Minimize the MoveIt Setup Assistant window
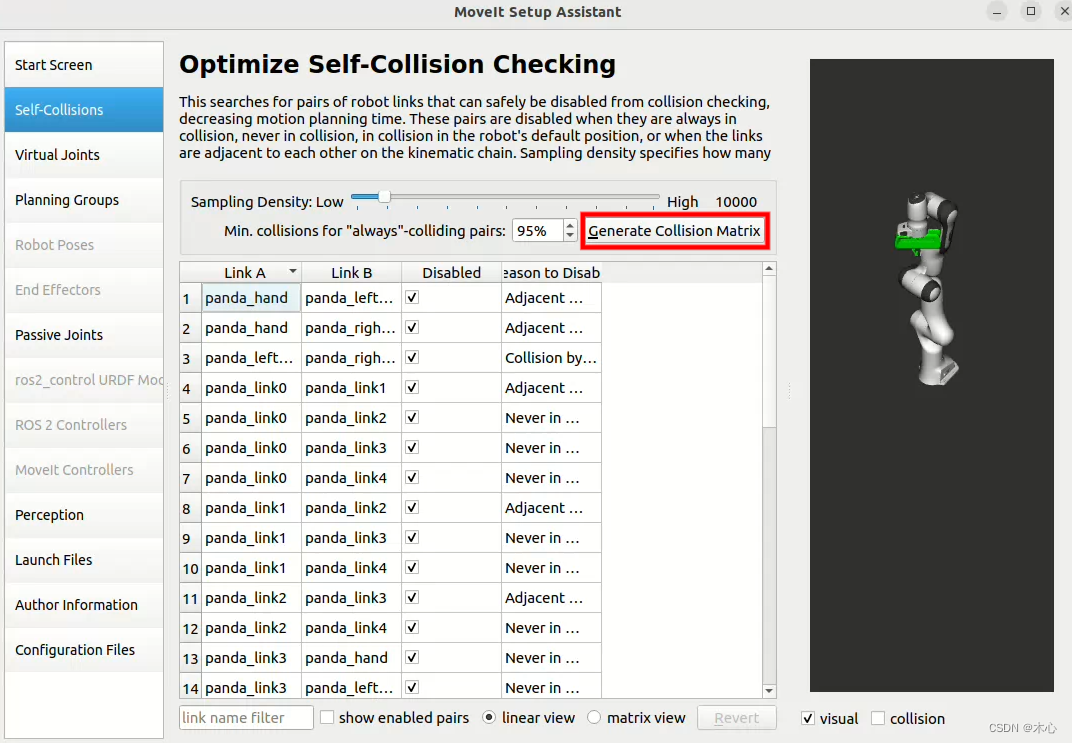 [997, 12]
